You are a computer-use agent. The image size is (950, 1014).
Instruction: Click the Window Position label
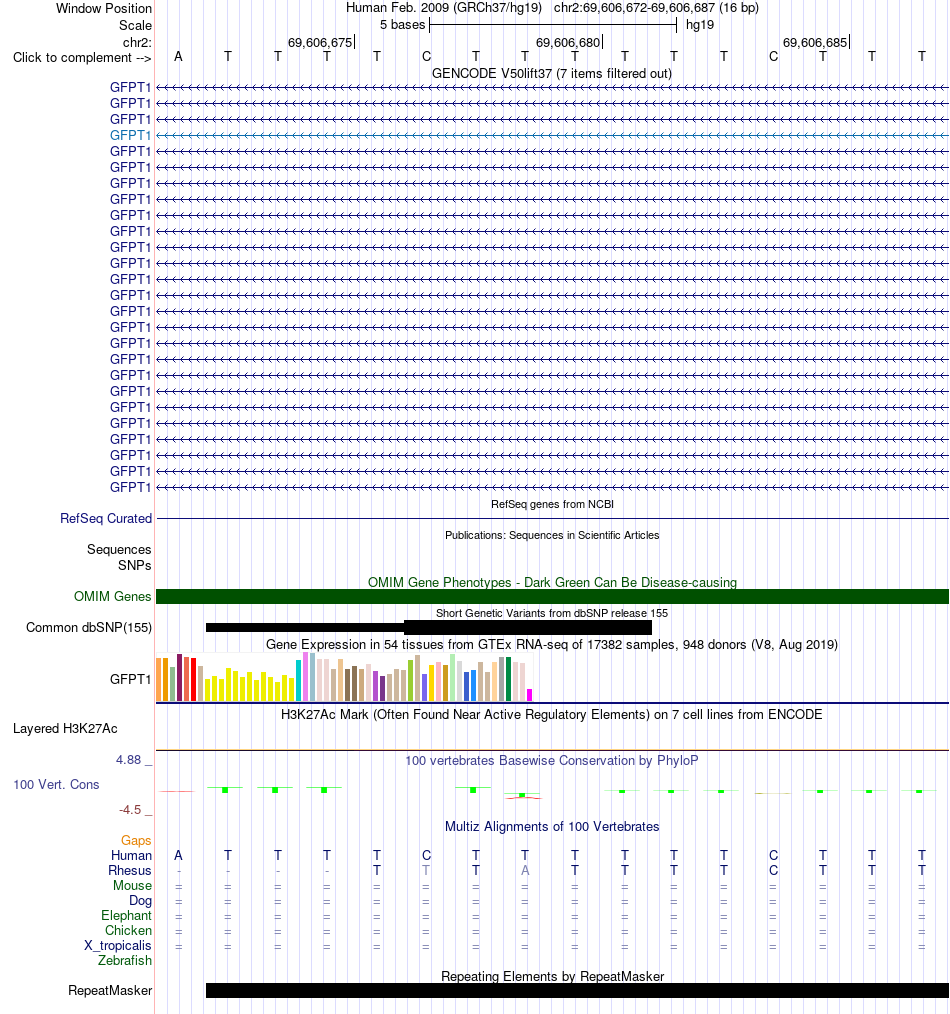[x=103, y=8]
